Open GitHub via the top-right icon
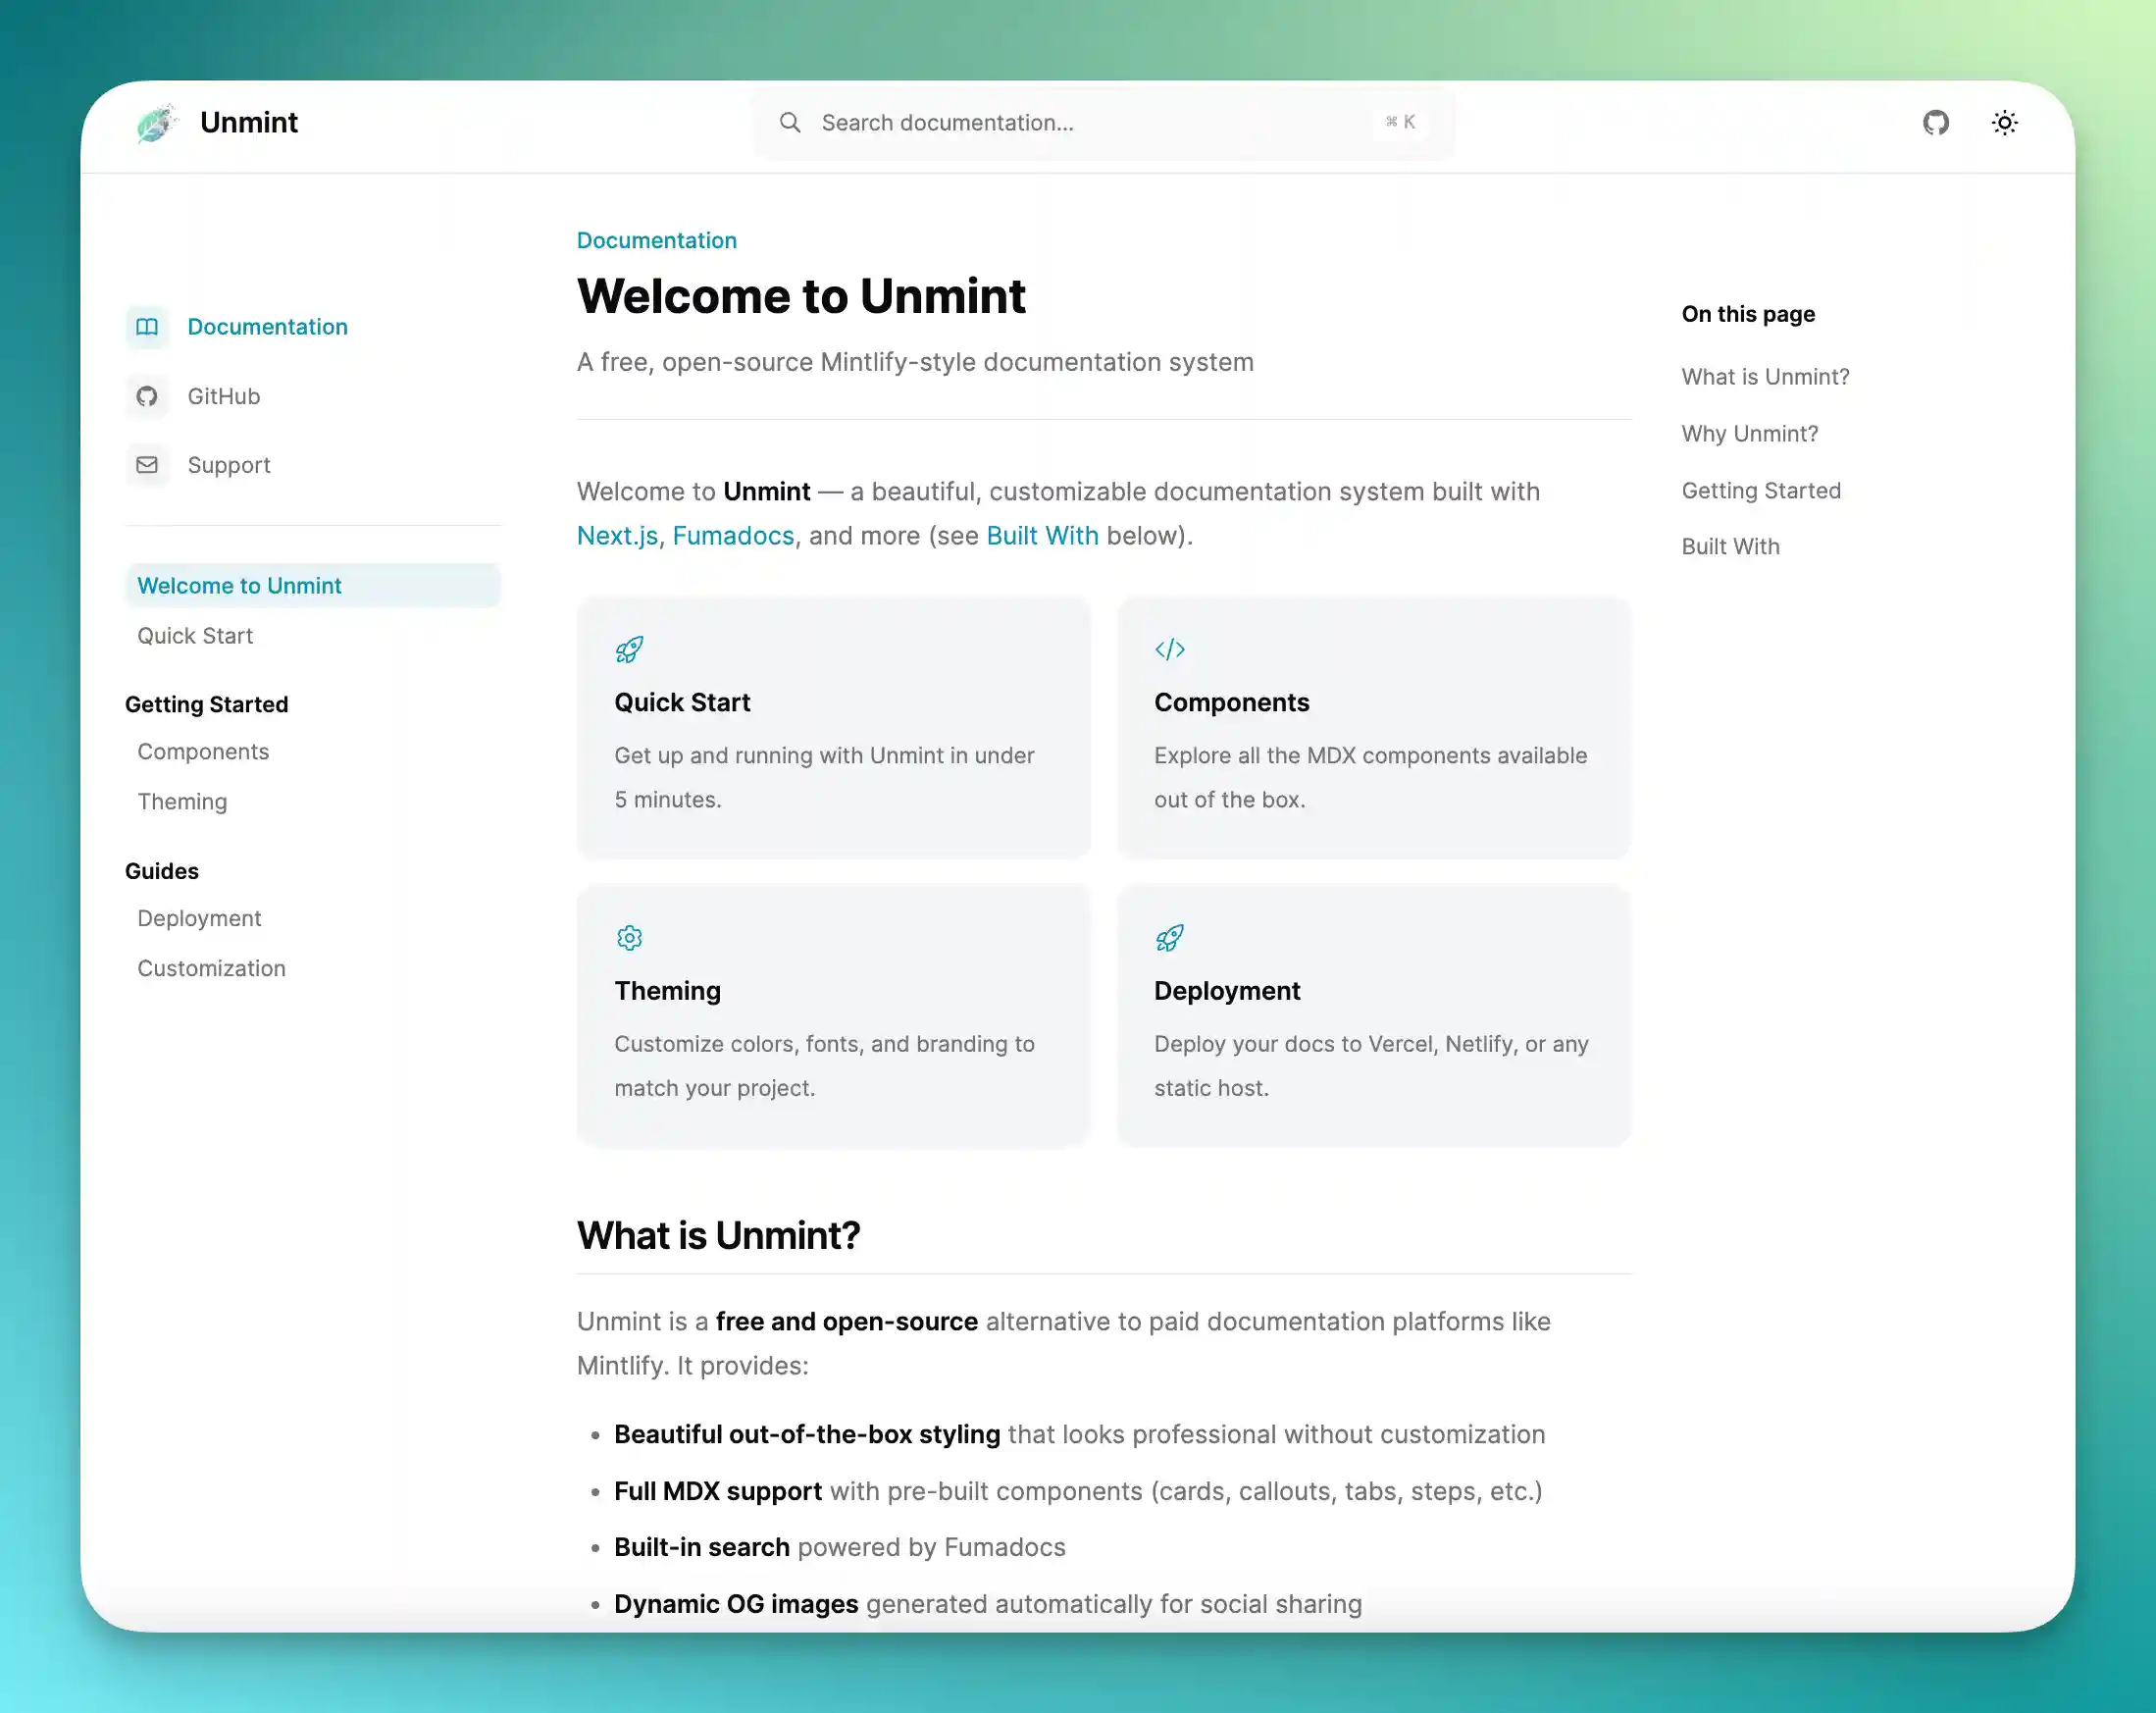 pyautogui.click(x=1937, y=122)
